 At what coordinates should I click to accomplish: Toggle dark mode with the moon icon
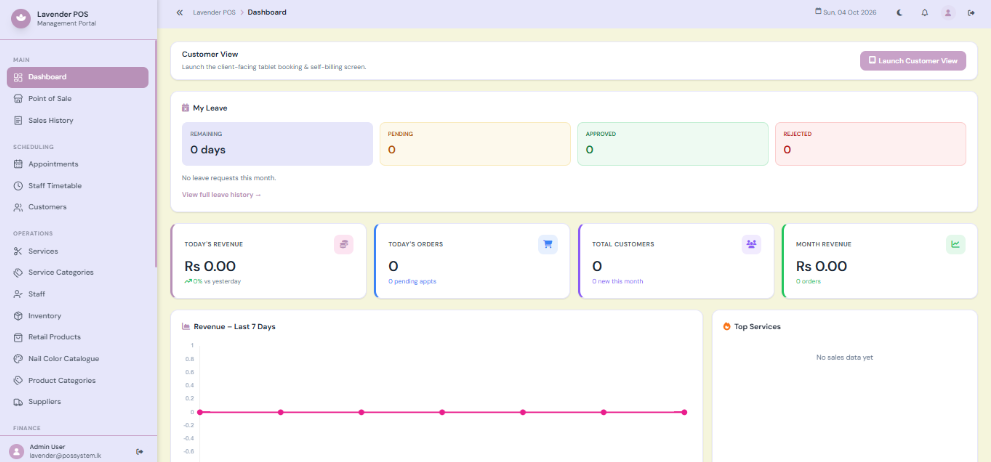(900, 13)
